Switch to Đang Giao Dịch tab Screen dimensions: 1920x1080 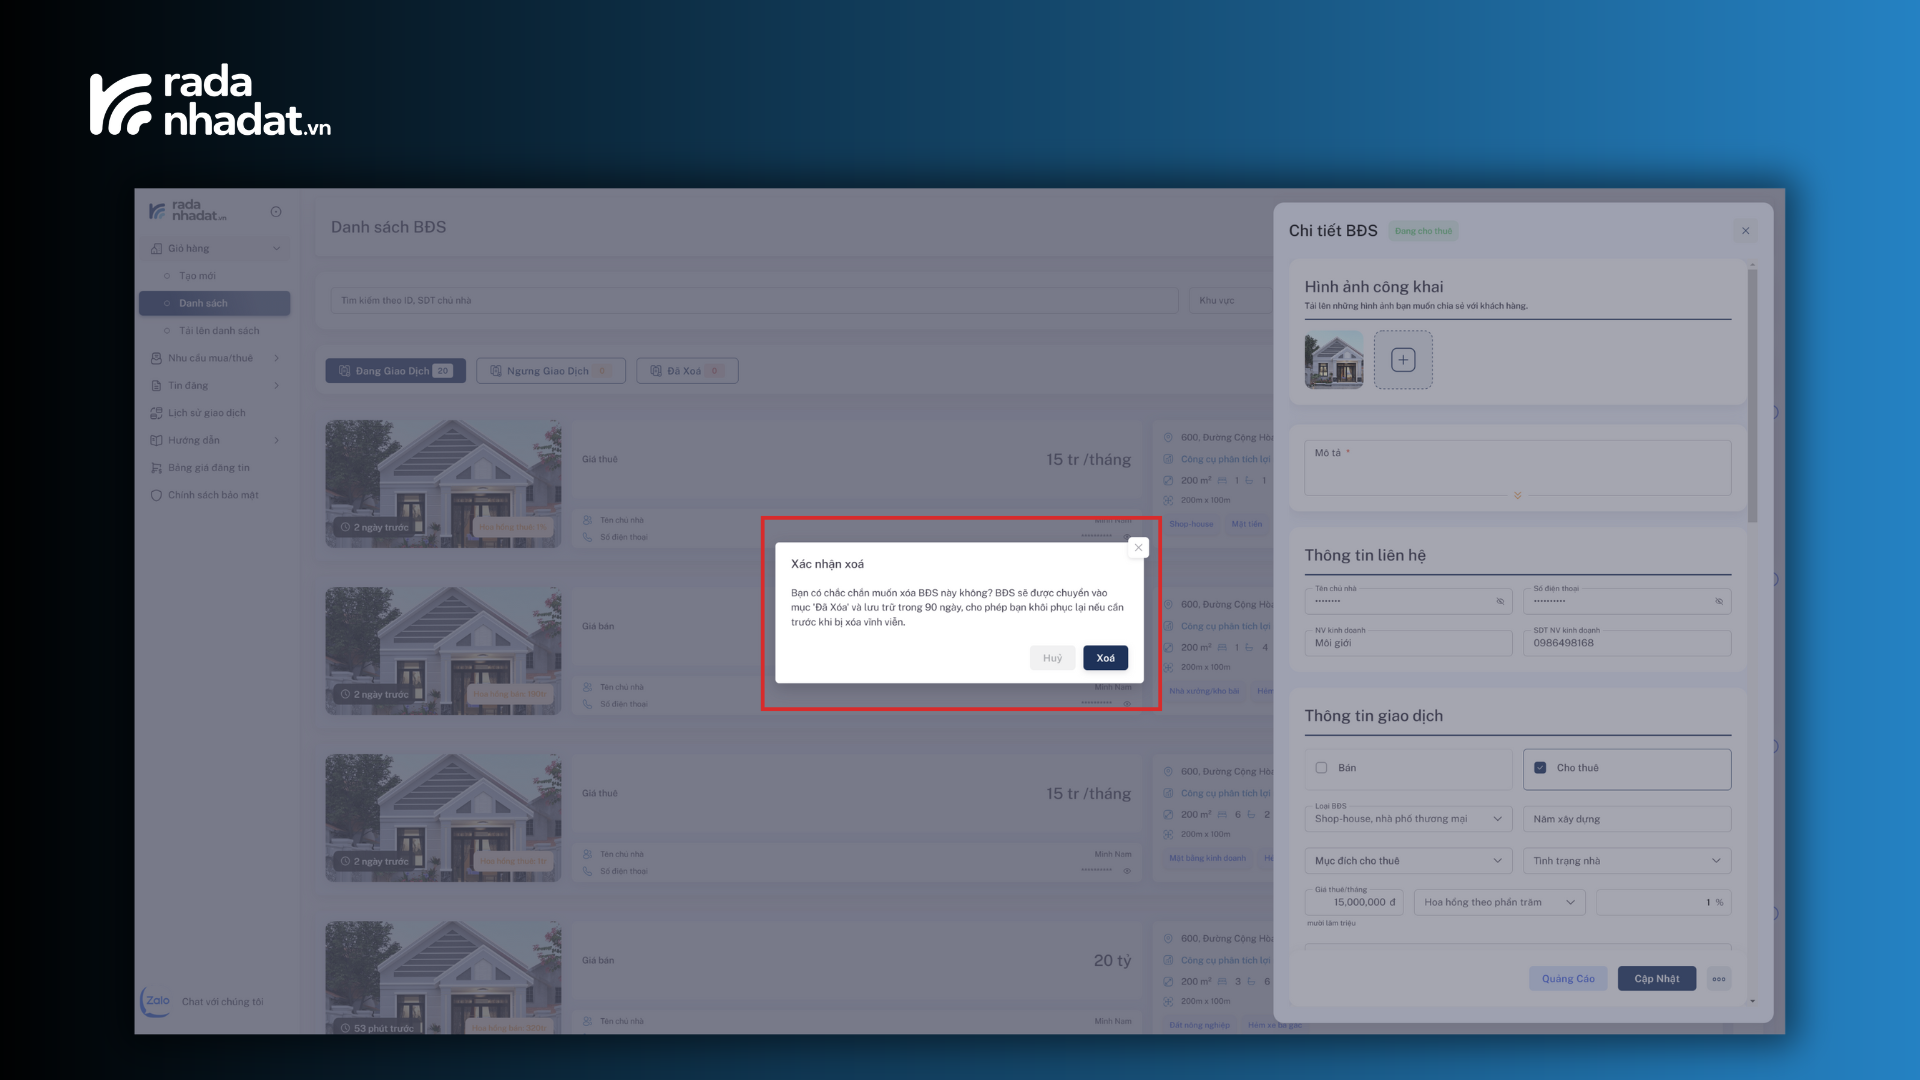point(395,371)
